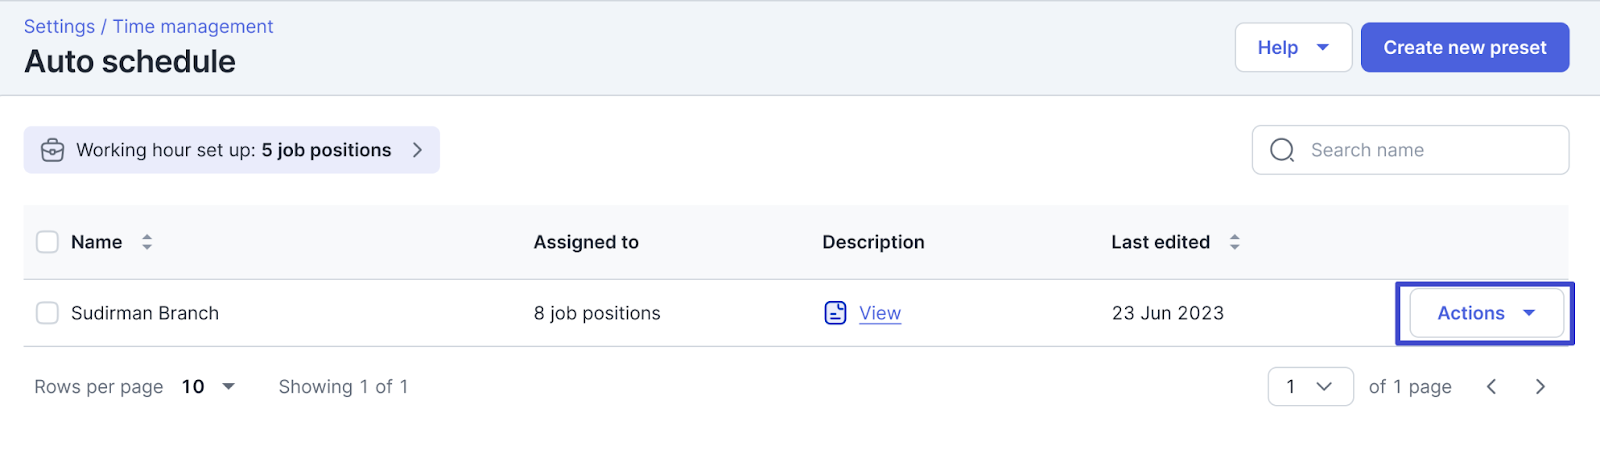Change rows per page dropdown

click(x=208, y=387)
